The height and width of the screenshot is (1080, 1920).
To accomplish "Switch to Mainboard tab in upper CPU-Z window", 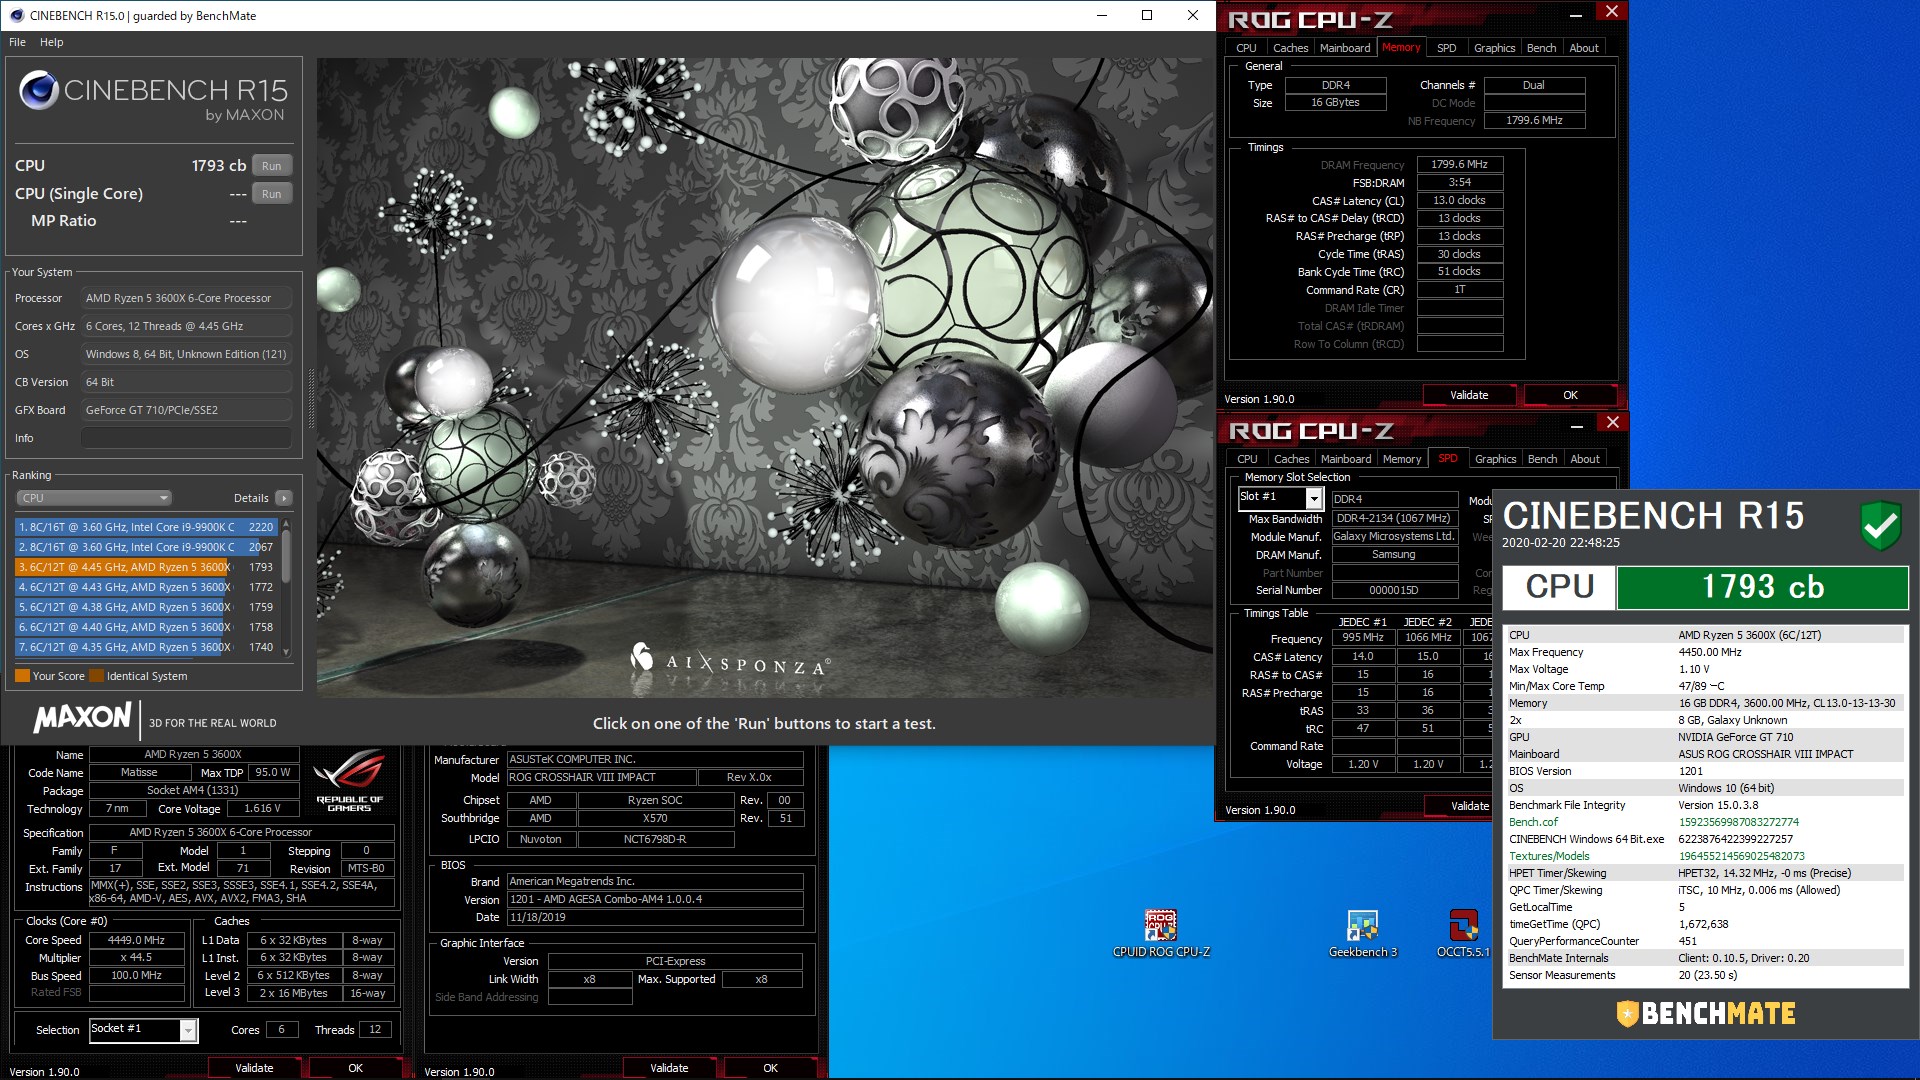I will (1345, 48).
